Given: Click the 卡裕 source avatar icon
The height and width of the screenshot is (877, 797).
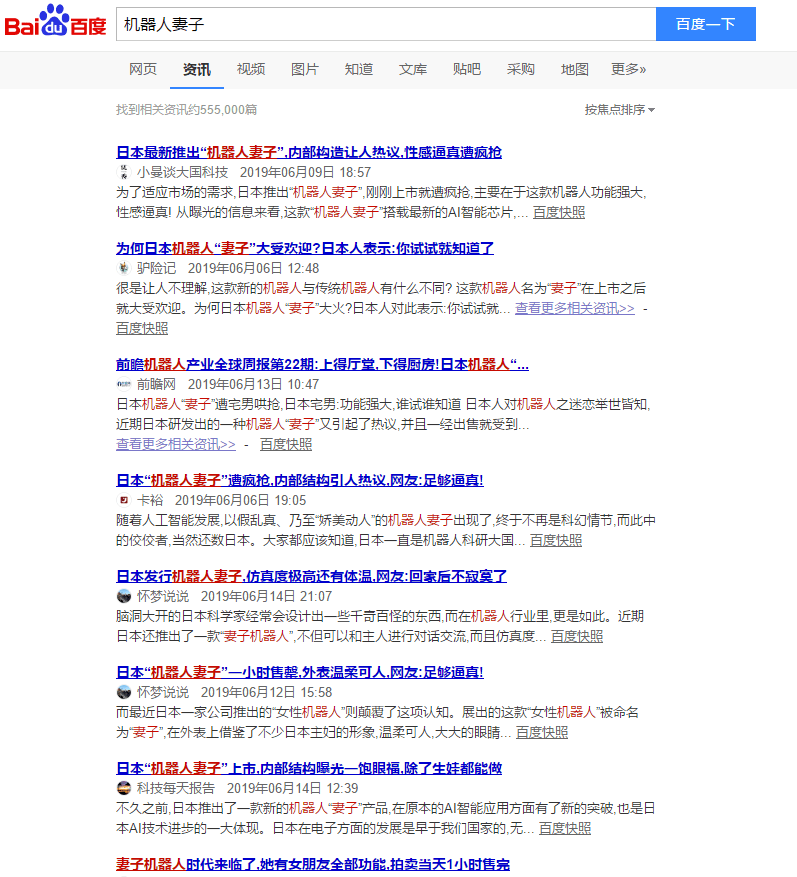Looking at the screenshot, I should pos(123,500).
